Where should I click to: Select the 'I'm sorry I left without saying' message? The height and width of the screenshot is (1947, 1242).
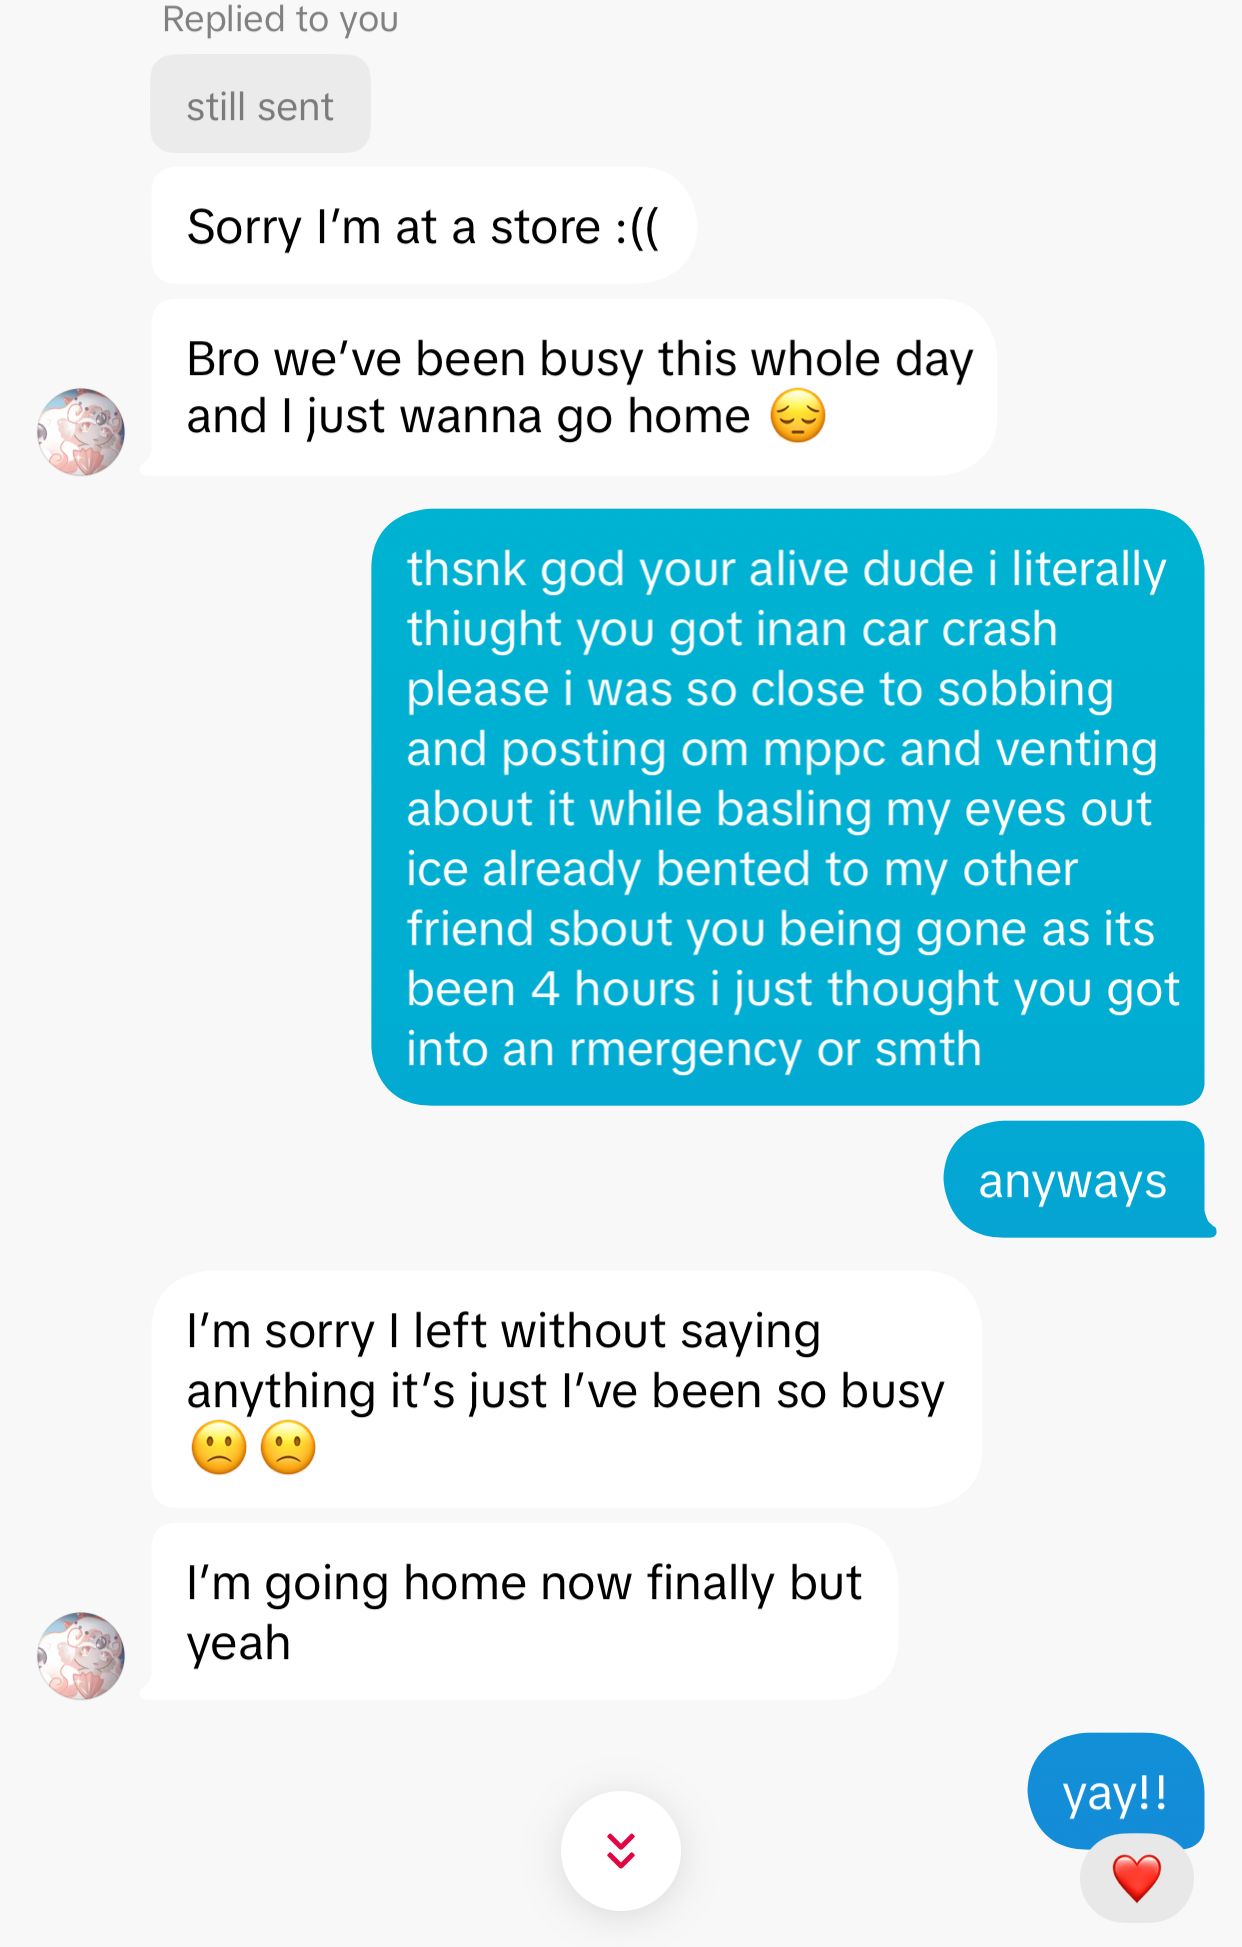[566, 1389]
